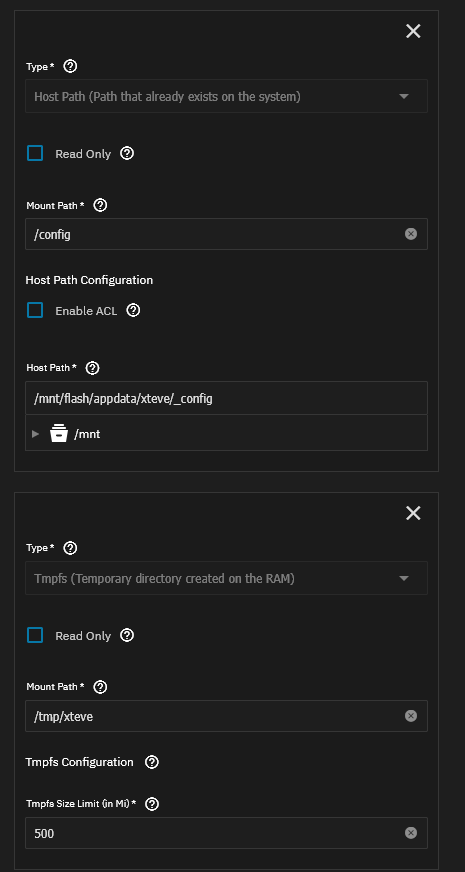Screen dimensions: 465x872
Task: Clear the /tmp/xteve mount path
Action: click(x=410, y=716)
